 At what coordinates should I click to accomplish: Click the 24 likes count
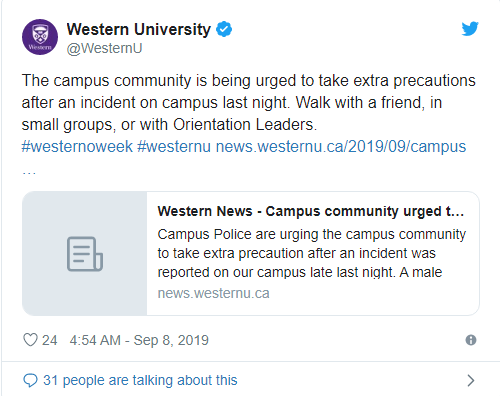(49, 340)
